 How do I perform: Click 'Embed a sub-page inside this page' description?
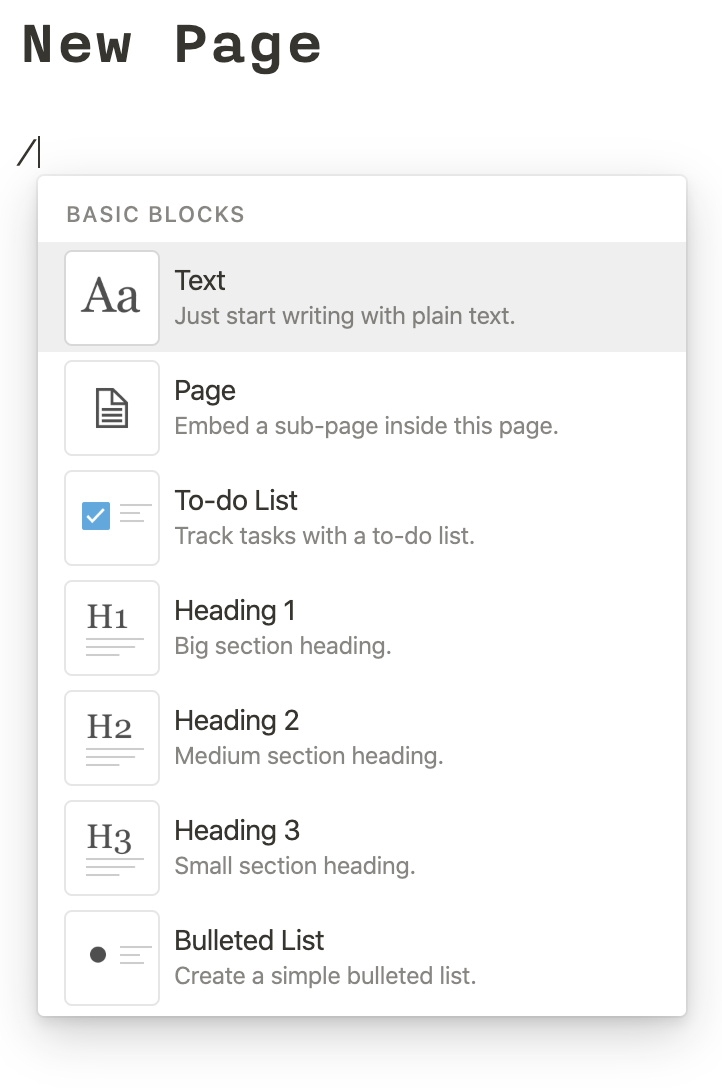click(x=366, y=426)
